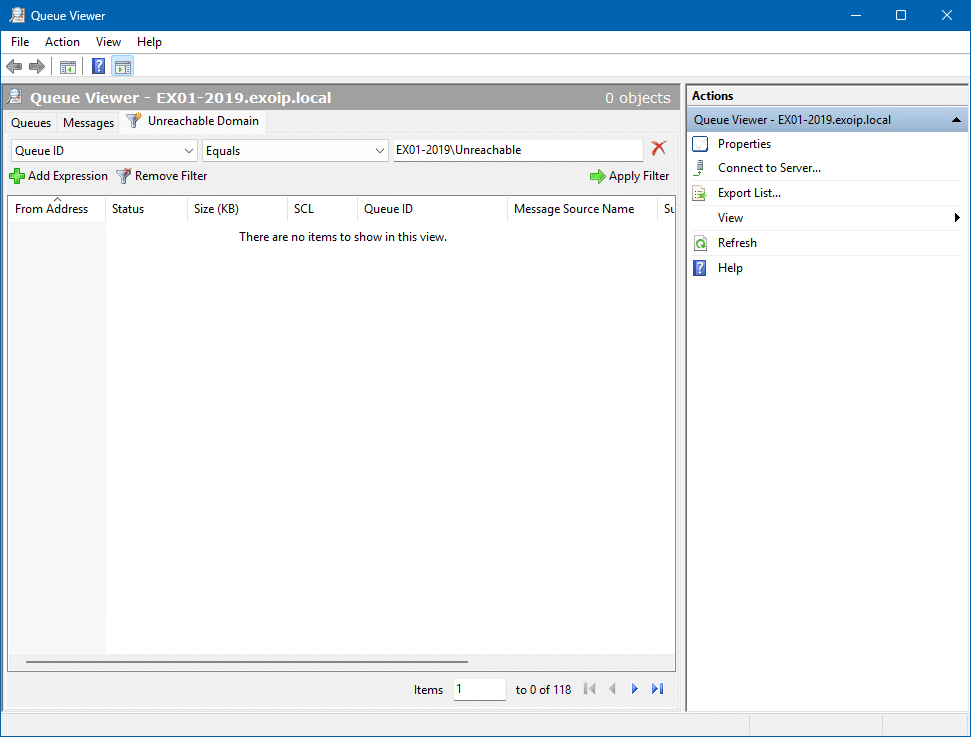This screenshot has width=971, height=737.
Task: Click Add Expression
Action: tap(59, 176)
